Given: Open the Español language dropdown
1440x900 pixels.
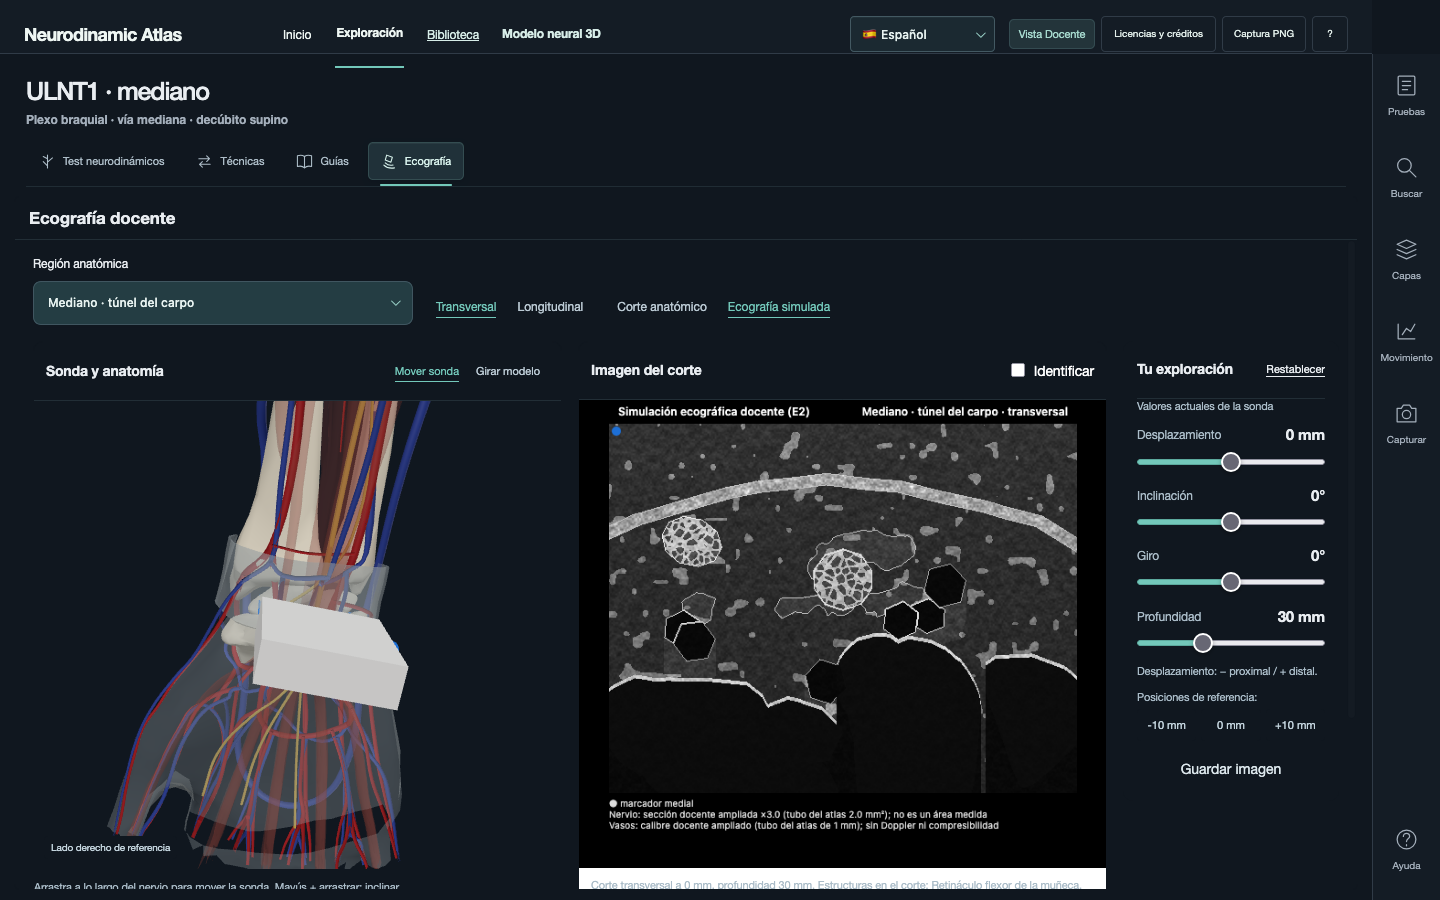Looking at the screenshot, I should pos(922,34).
